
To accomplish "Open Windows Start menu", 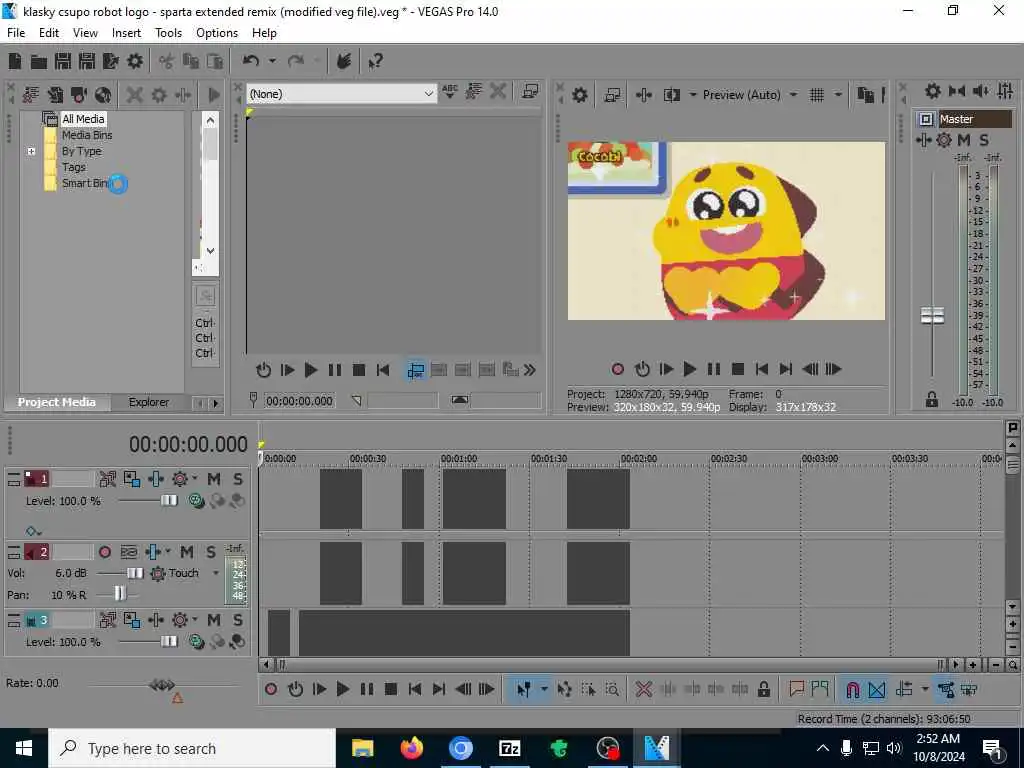I will point(24,748).
